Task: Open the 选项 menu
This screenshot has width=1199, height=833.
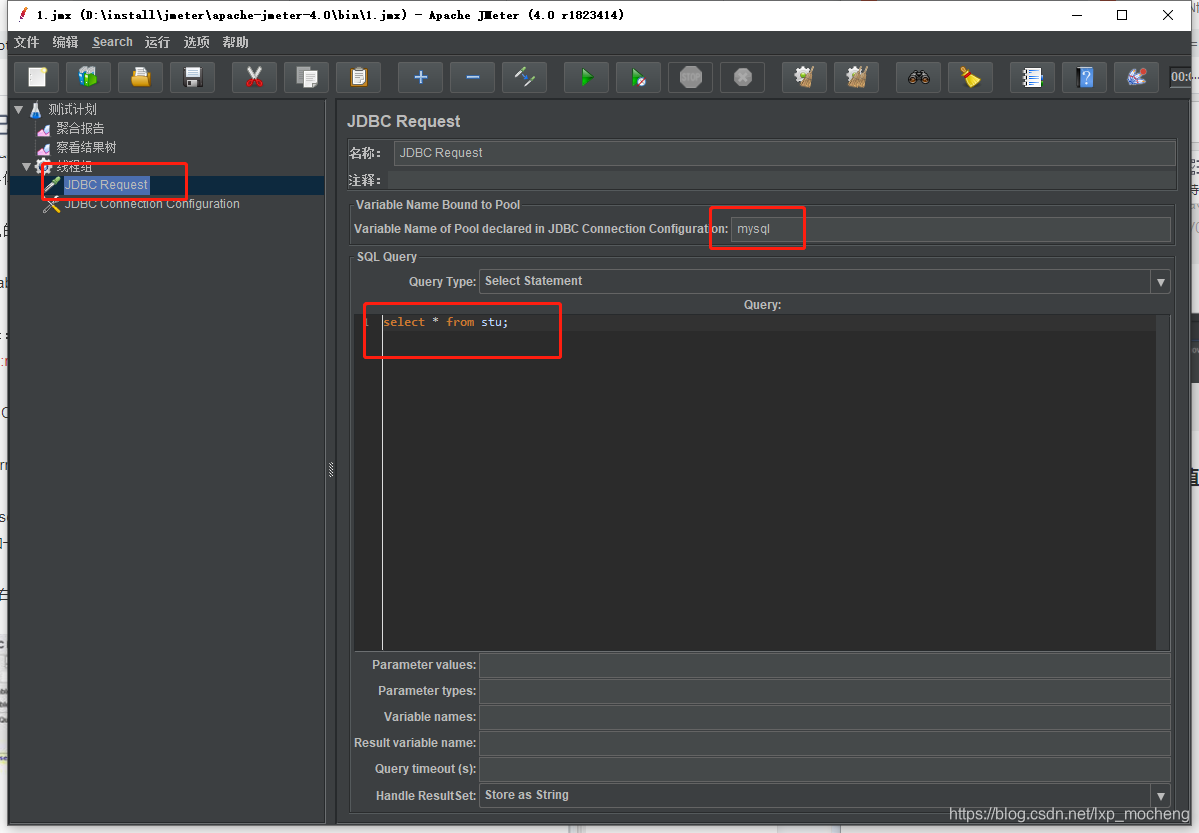Action: (197, 42)
